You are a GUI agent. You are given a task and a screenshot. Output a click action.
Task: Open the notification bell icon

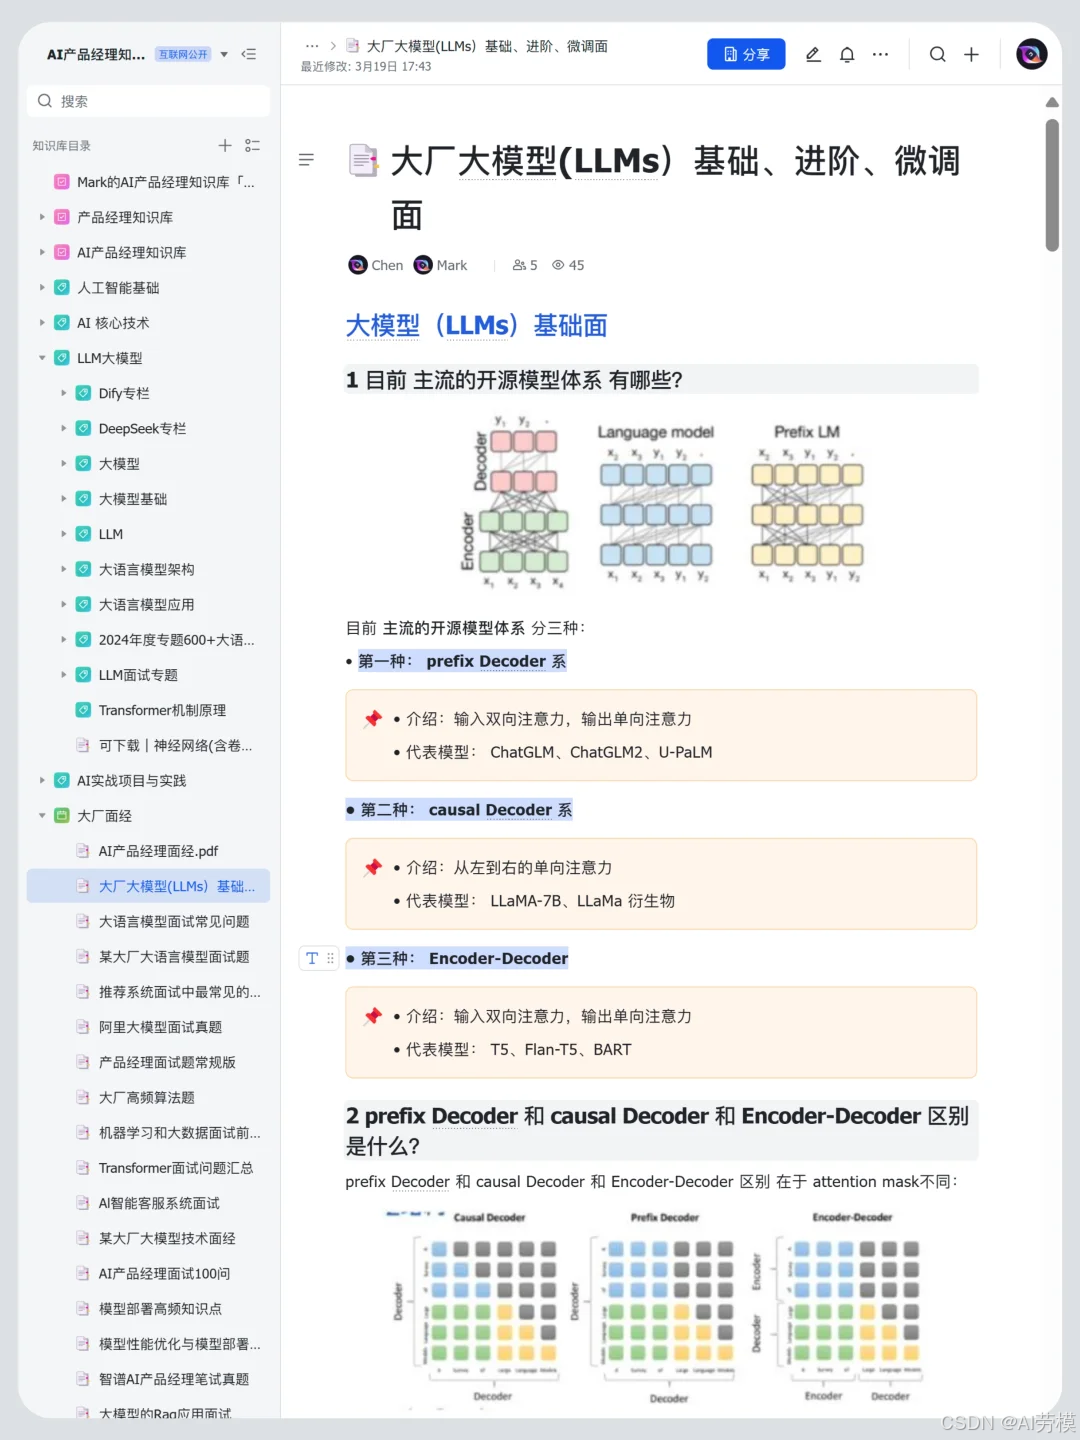846,55
